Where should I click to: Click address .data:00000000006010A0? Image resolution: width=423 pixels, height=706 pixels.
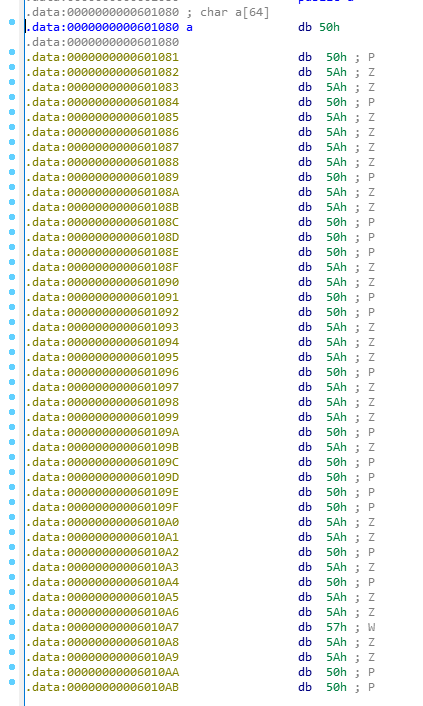[102, 522]
